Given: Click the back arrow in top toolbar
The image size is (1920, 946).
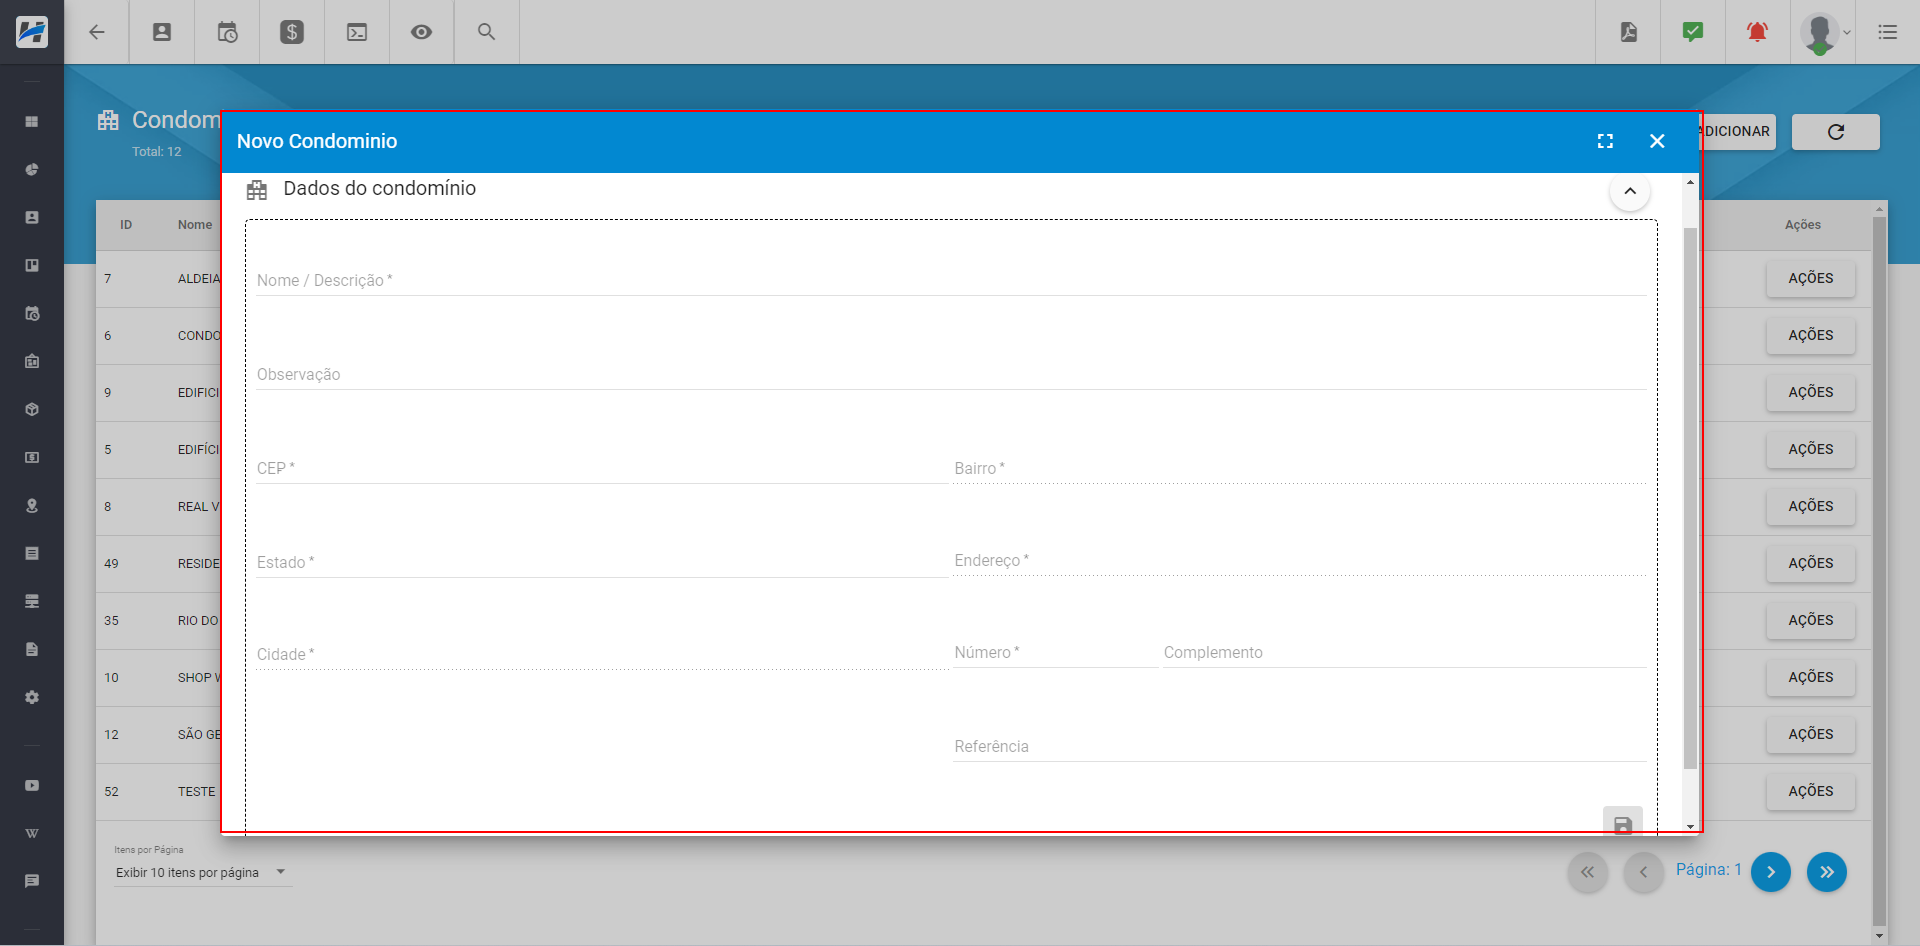Looking at the screenshot, I should coord(97,32).
